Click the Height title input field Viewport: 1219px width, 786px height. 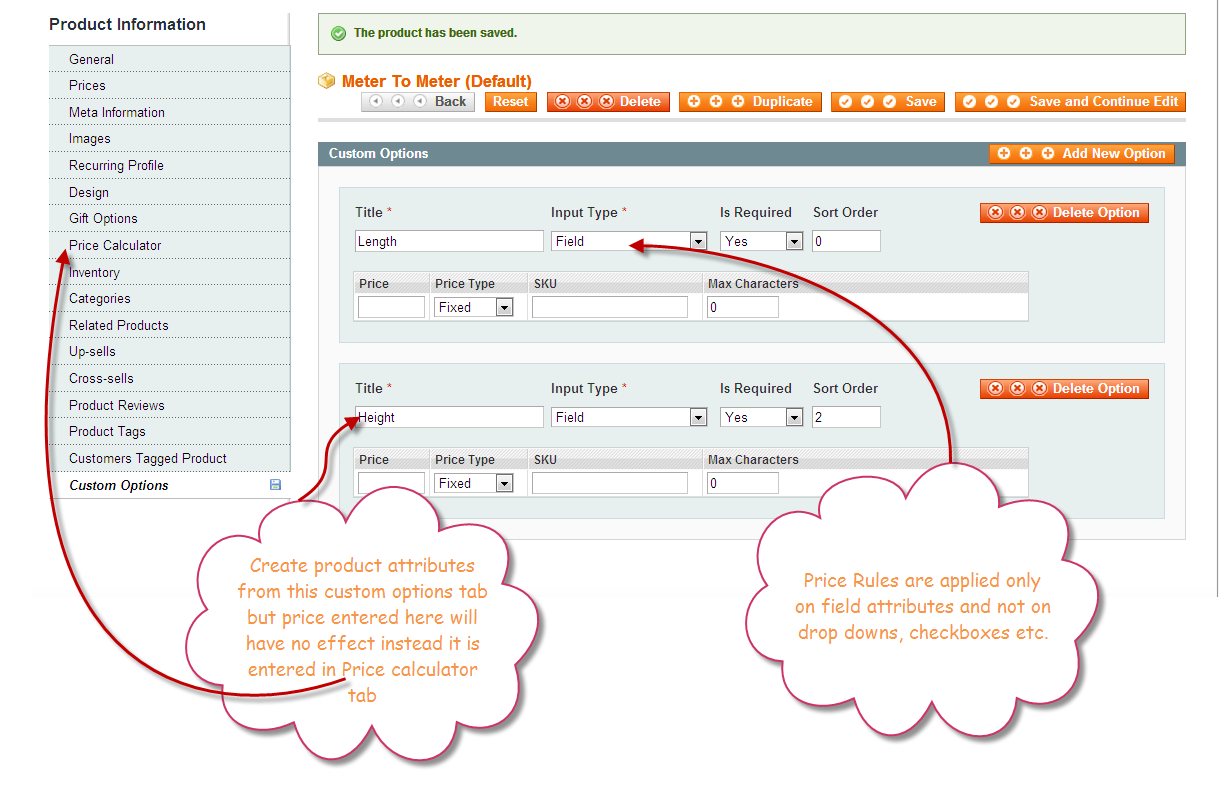coord(449,417)
